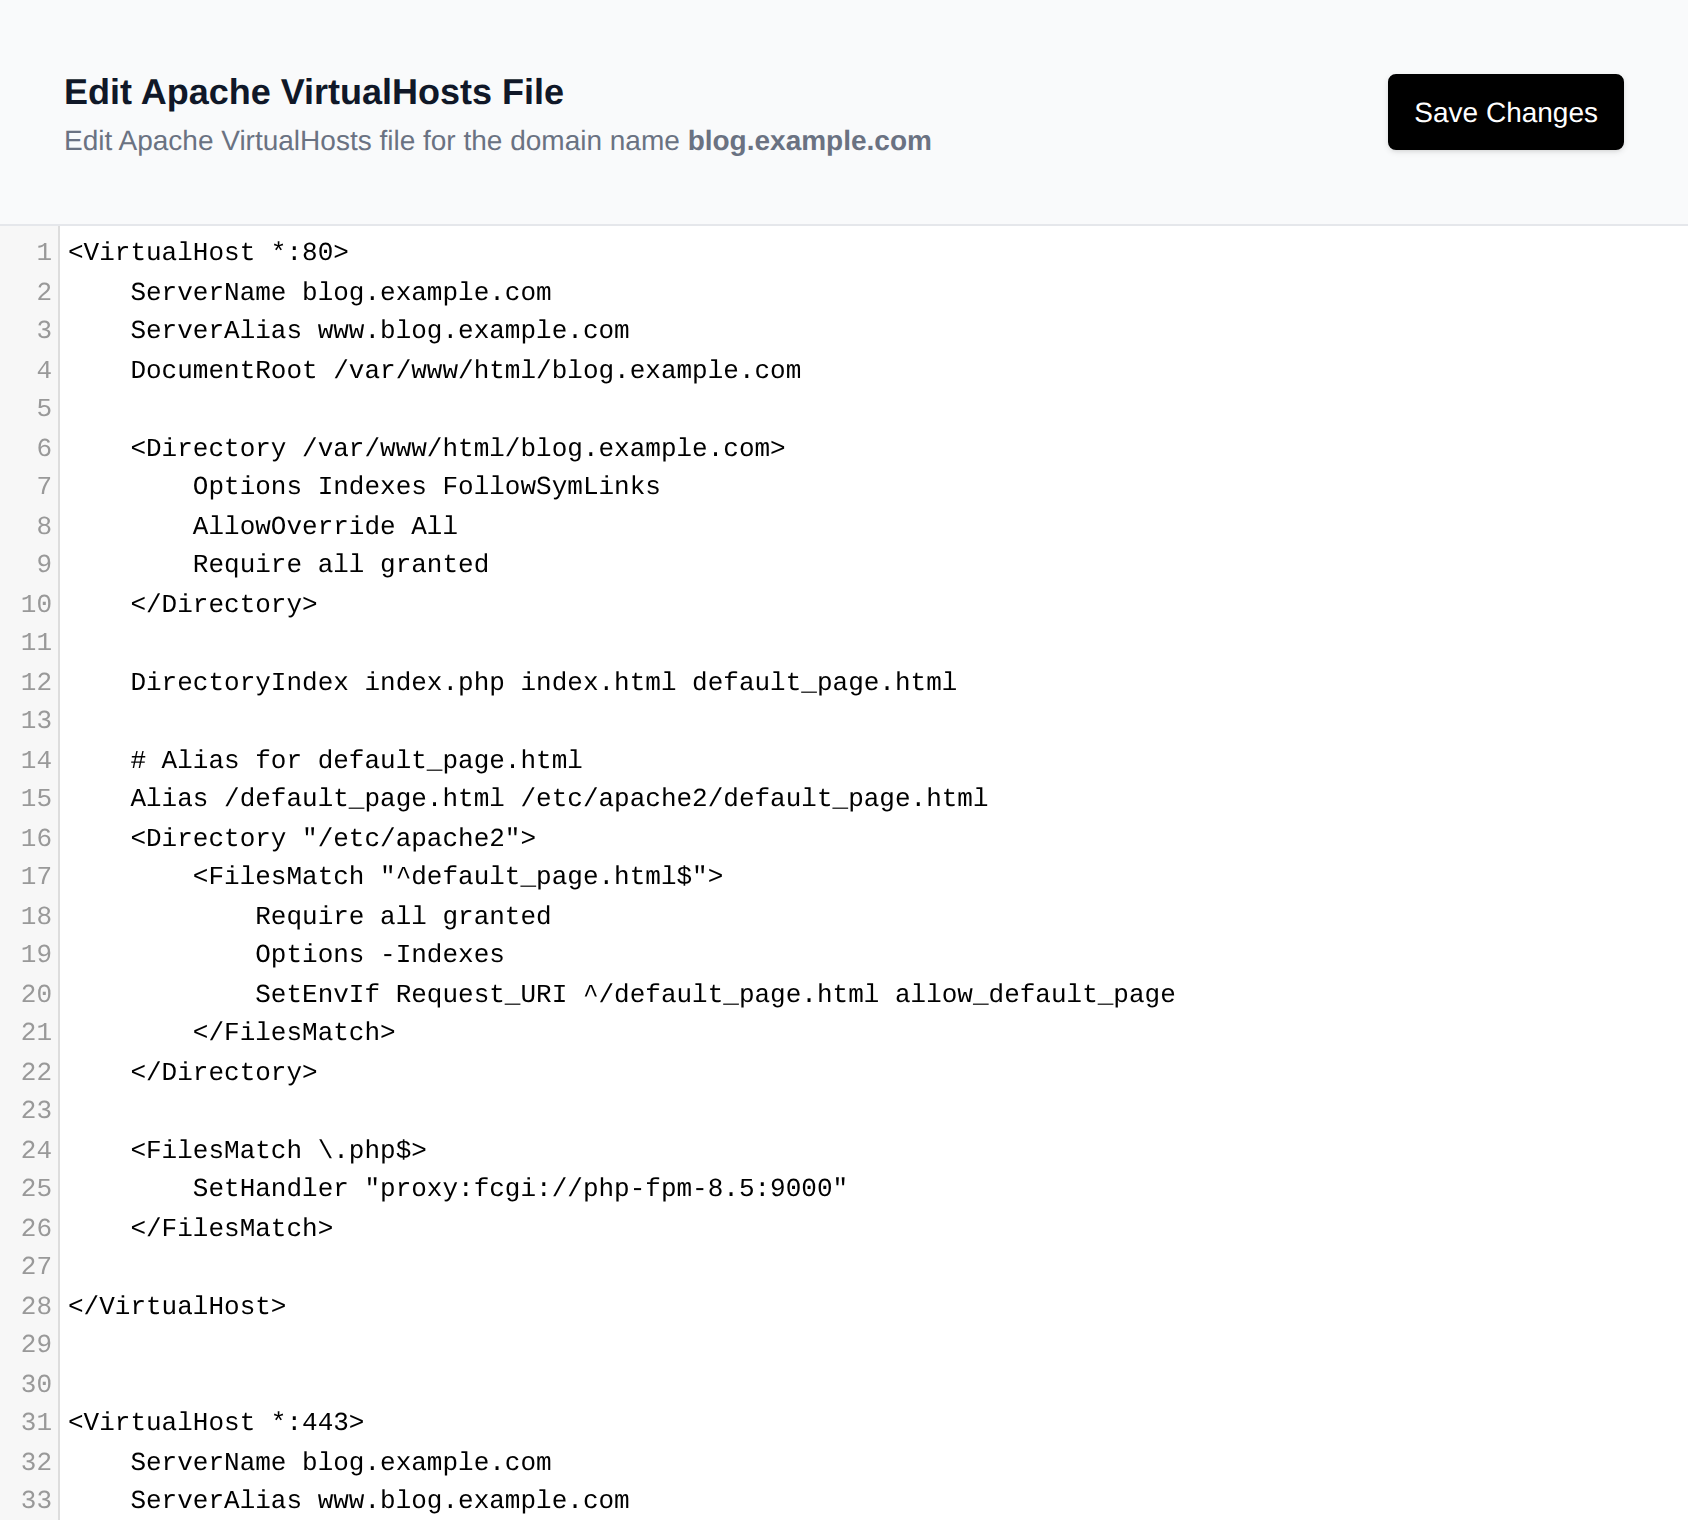Click line number 30 in the gutter
Viewport: 1688px width, 1520px height.
36,1384
